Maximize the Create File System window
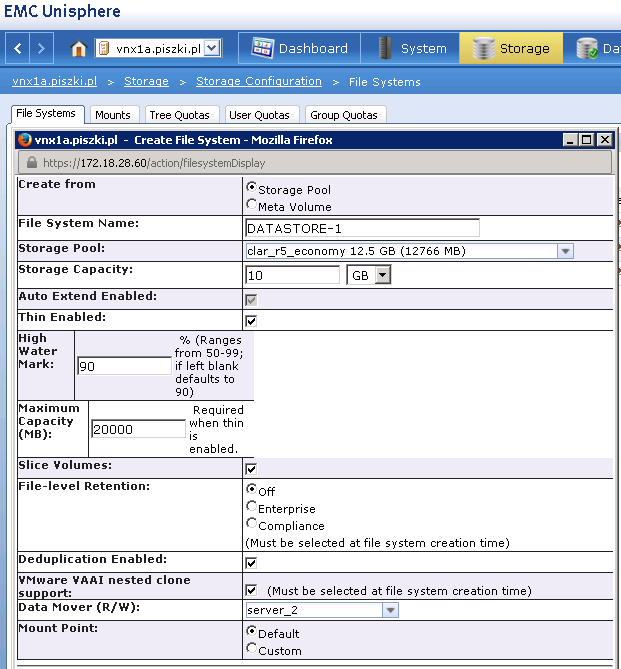The width and height of the screenshot is (621, 669). tap(587, 140)
